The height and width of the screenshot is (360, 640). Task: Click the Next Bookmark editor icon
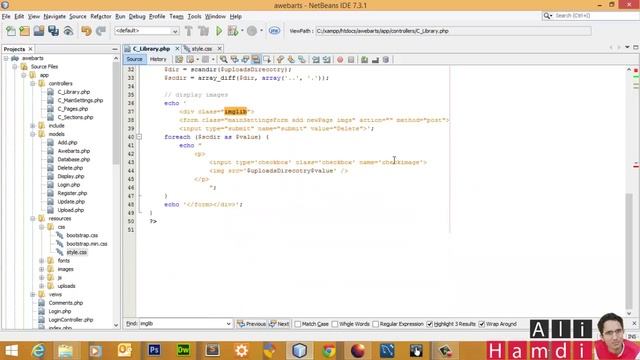(x=291, y=60)
